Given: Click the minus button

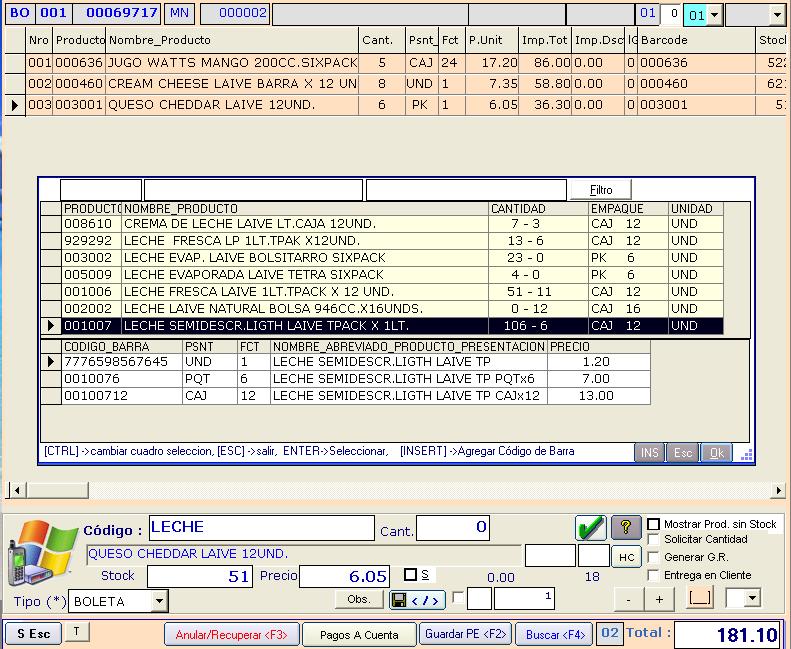Looking at the screenshot, I should (629, 600).
